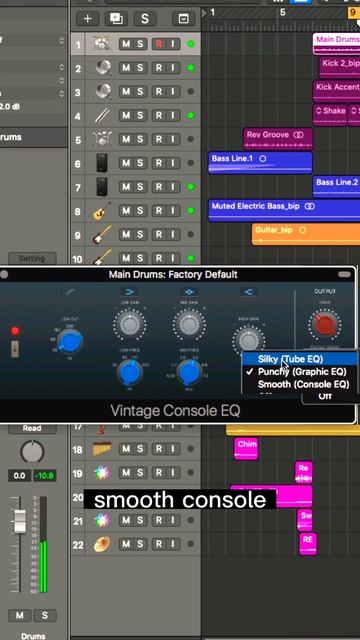Select the Bass Line.1 region
360x640 pixels.
point(260,163)
